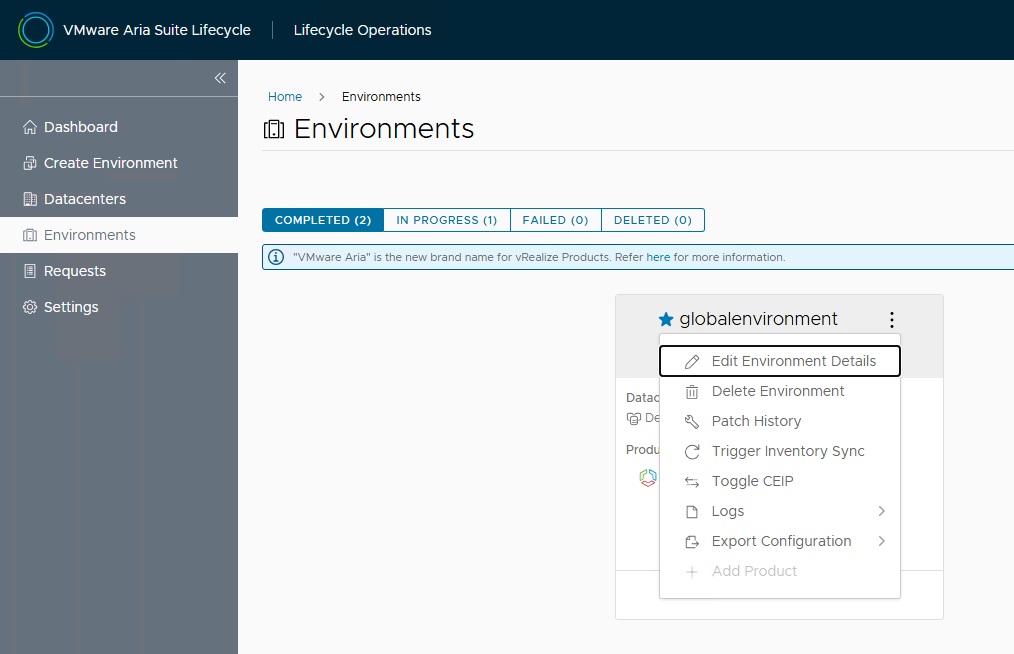Click the Patch History wrench icon

(x=692, y=422)
